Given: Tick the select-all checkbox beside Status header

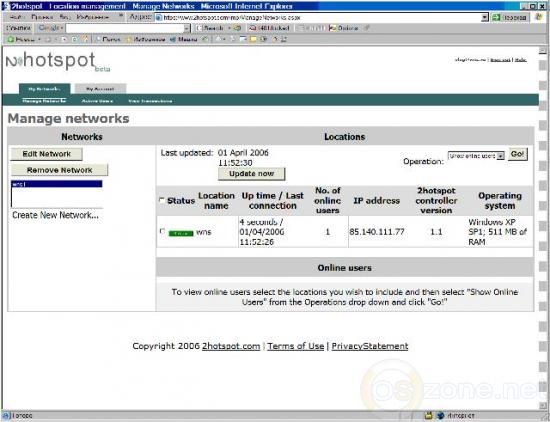Looking at the screenshot, I should click(162, 200).
